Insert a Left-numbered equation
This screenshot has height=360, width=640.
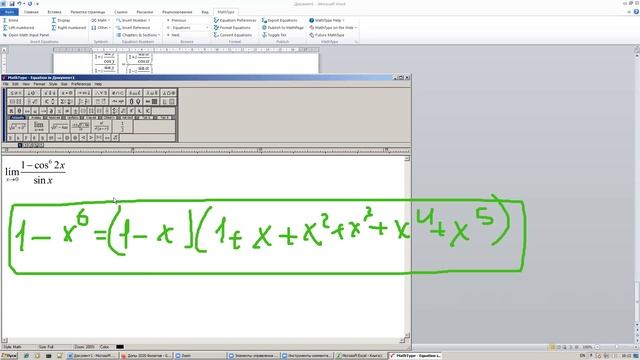click(x=18, y=27)
